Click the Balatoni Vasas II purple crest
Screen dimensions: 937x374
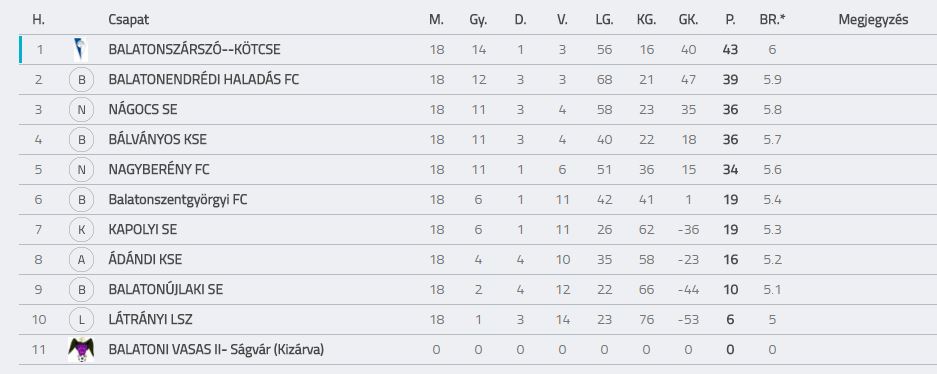(x=81, y=350)
